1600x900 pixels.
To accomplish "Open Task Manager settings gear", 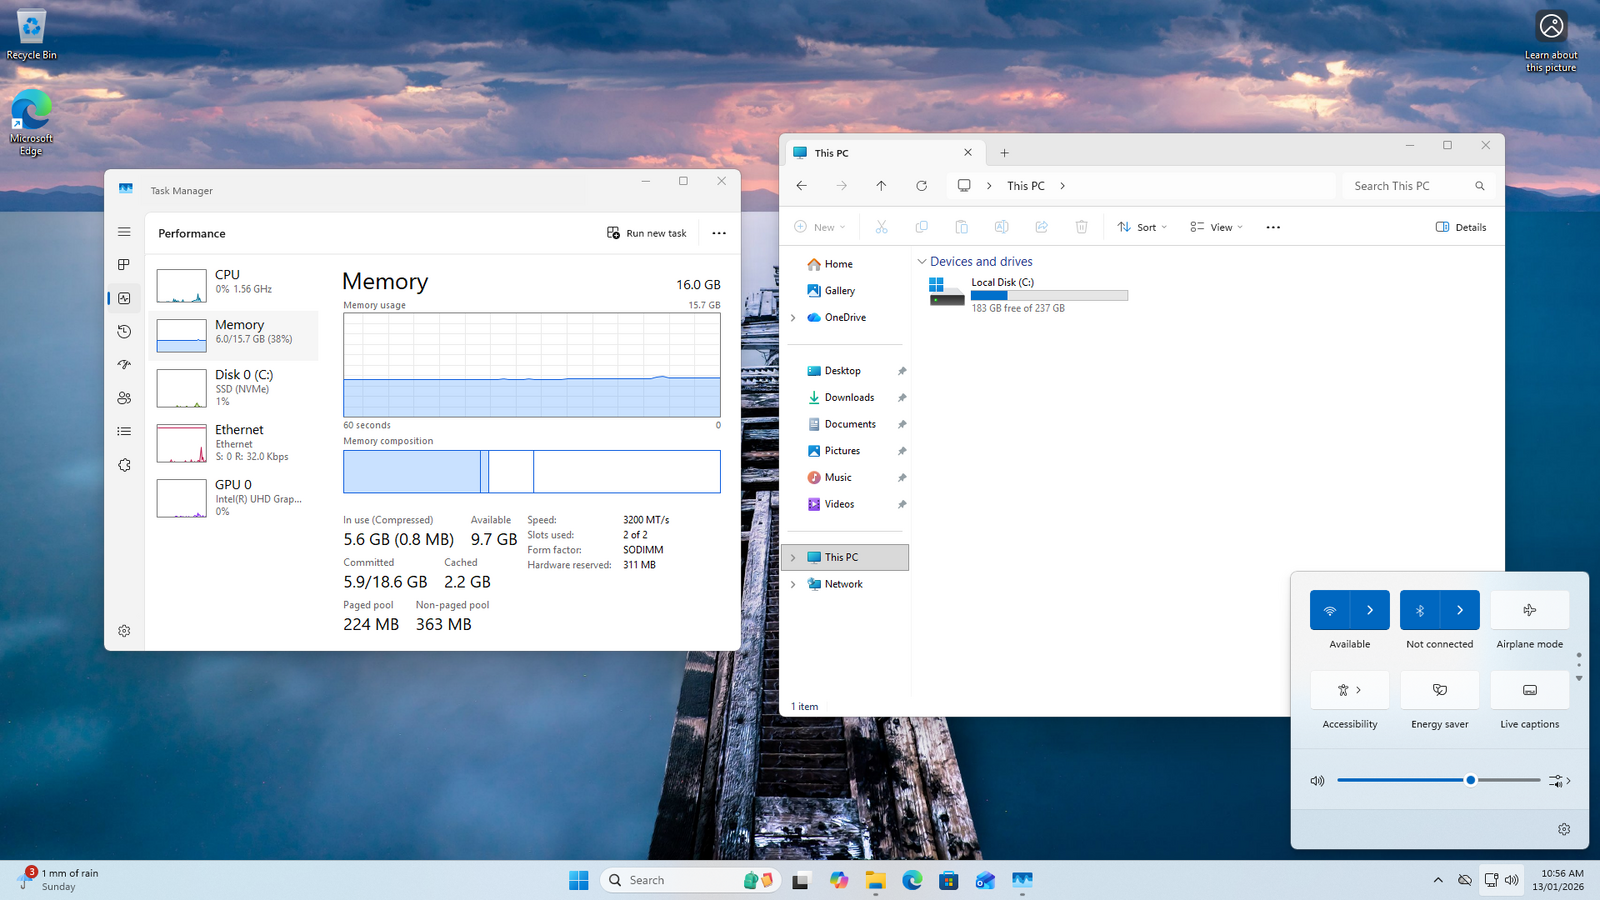I will pos(124,631).
